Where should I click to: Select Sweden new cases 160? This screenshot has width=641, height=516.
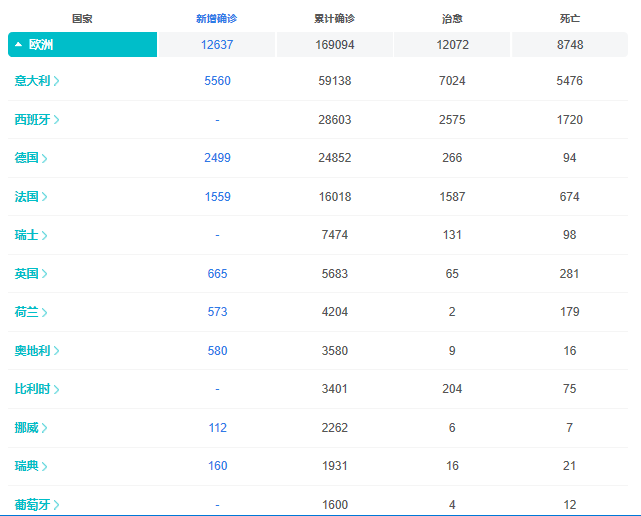[217, 466]
